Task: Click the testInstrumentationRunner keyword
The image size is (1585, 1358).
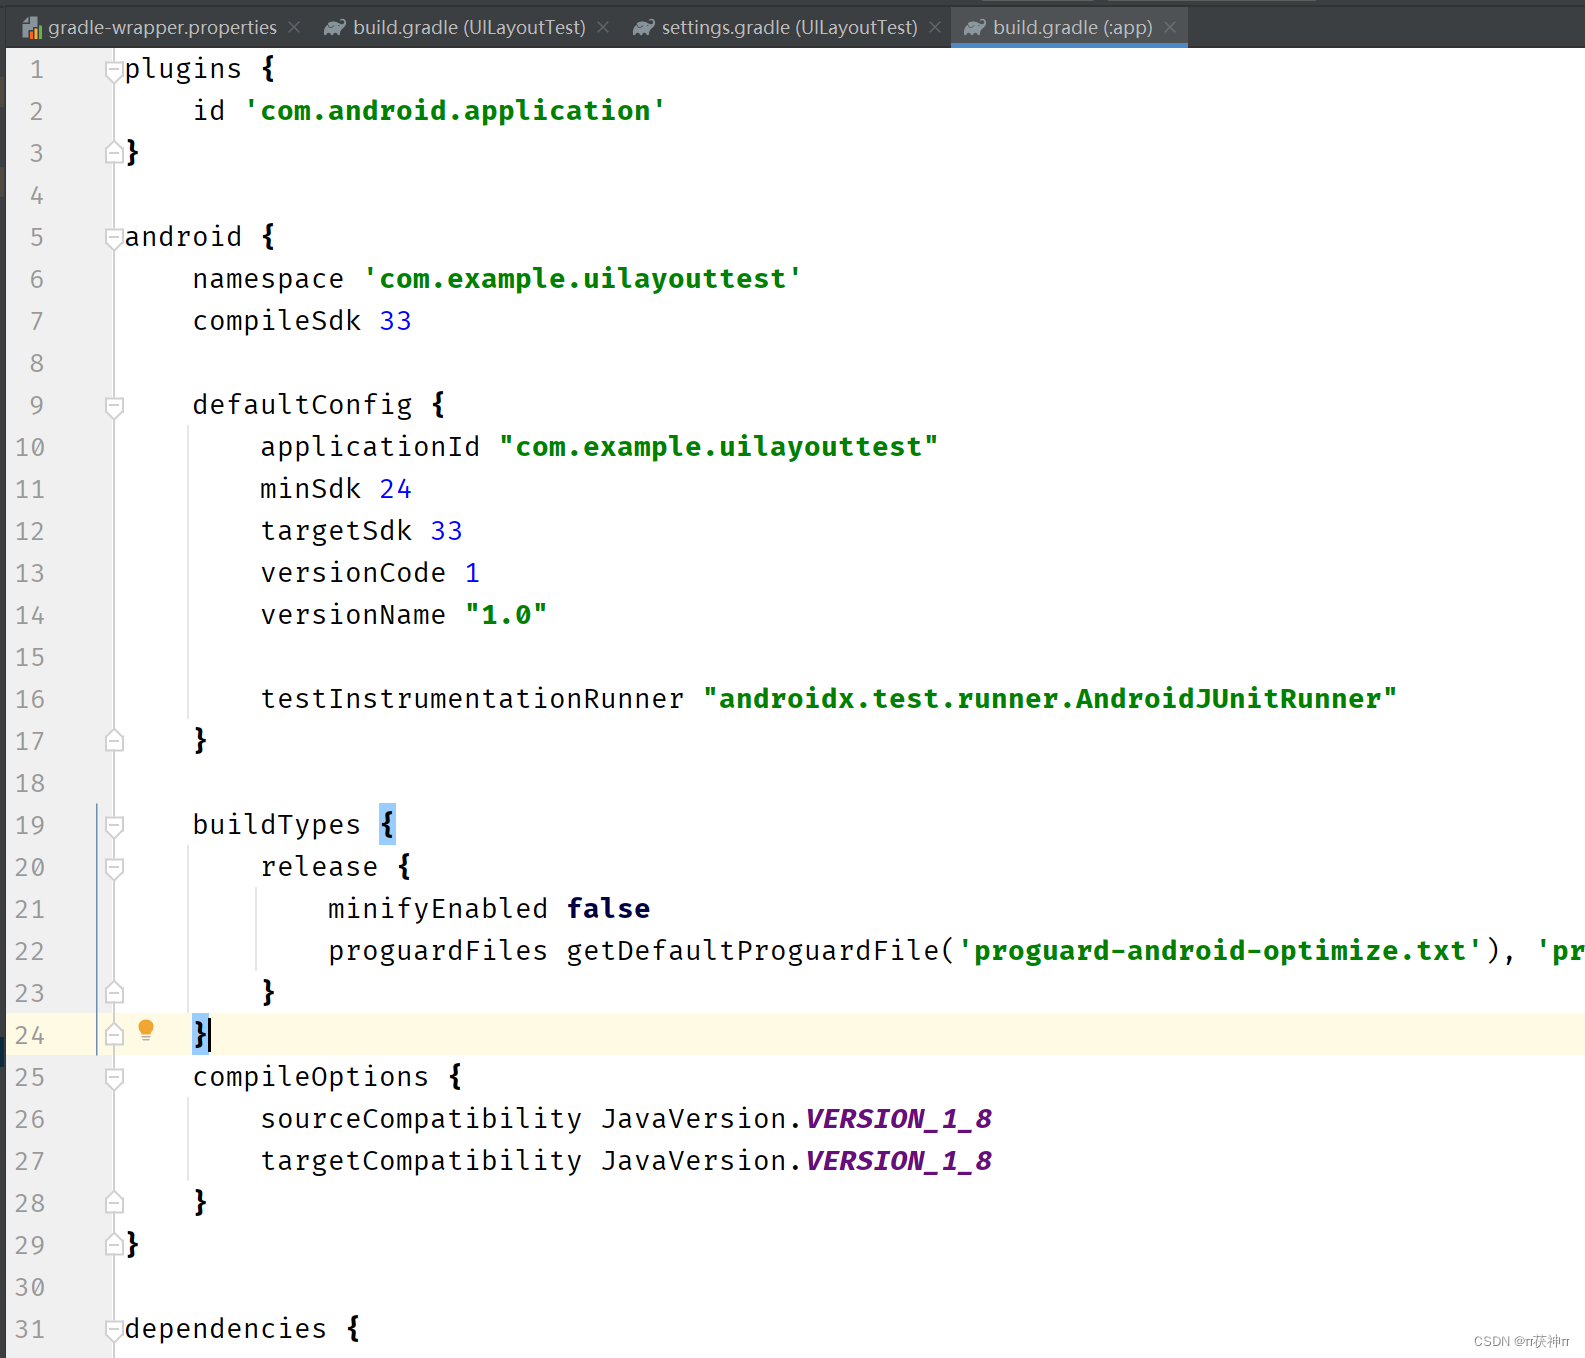Action: (x=472, y=698)
